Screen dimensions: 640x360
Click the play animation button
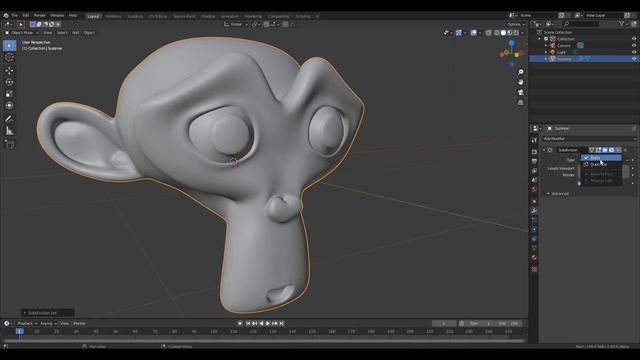click(268, 323)
